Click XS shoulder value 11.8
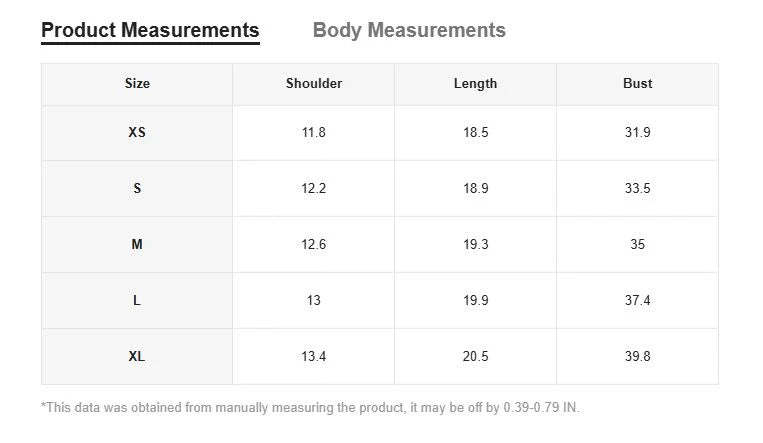The width and height of the screenshot is (763, 443). [314, 132]
